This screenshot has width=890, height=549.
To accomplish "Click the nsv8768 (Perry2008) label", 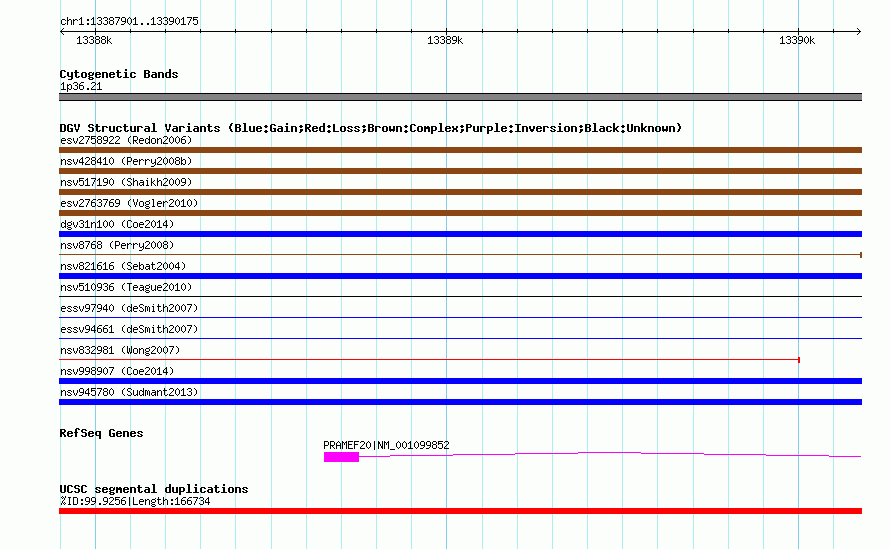I will [x=117, y=245].
